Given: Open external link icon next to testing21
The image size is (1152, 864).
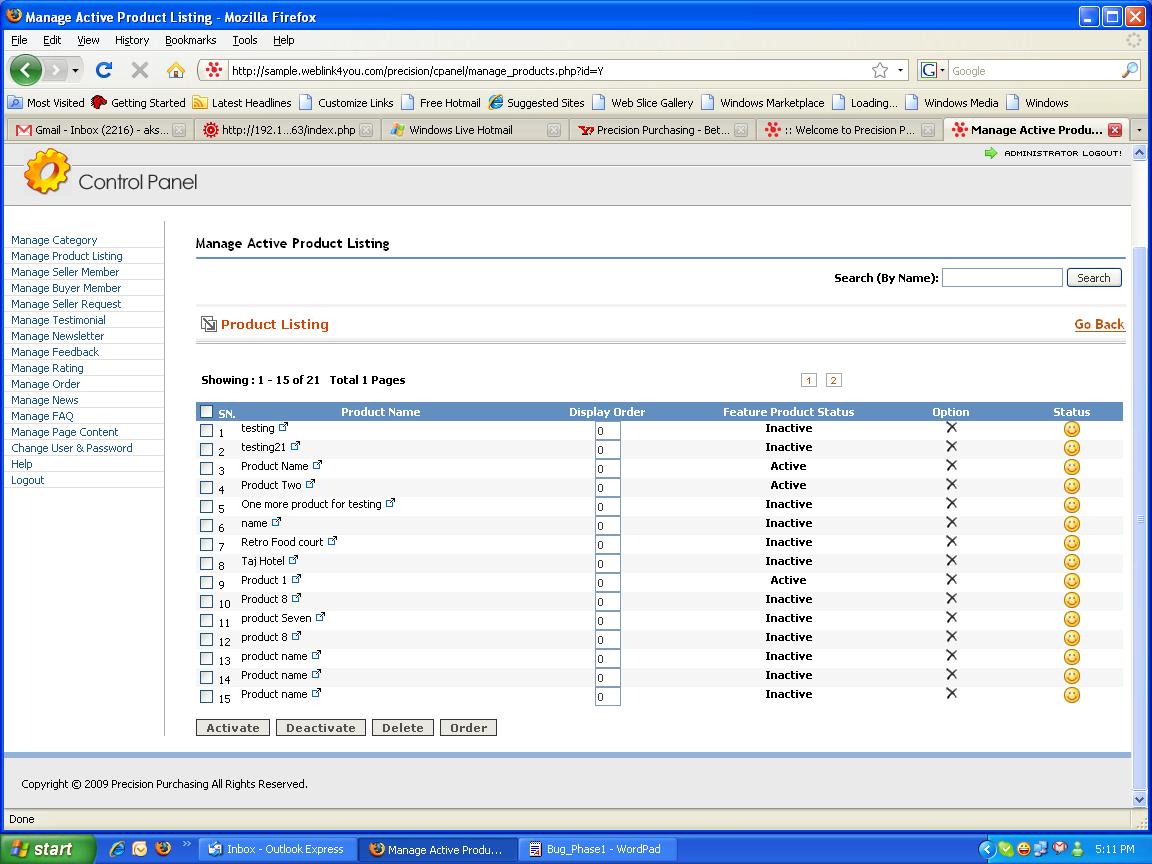Looking at the screenshot, I should click(x=295, y=446).
